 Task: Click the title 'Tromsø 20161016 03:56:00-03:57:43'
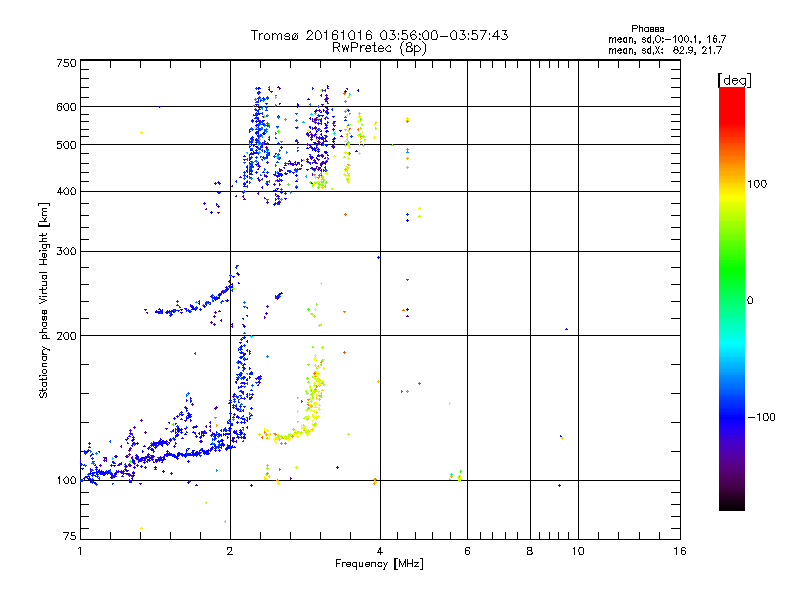coord(379,35)
